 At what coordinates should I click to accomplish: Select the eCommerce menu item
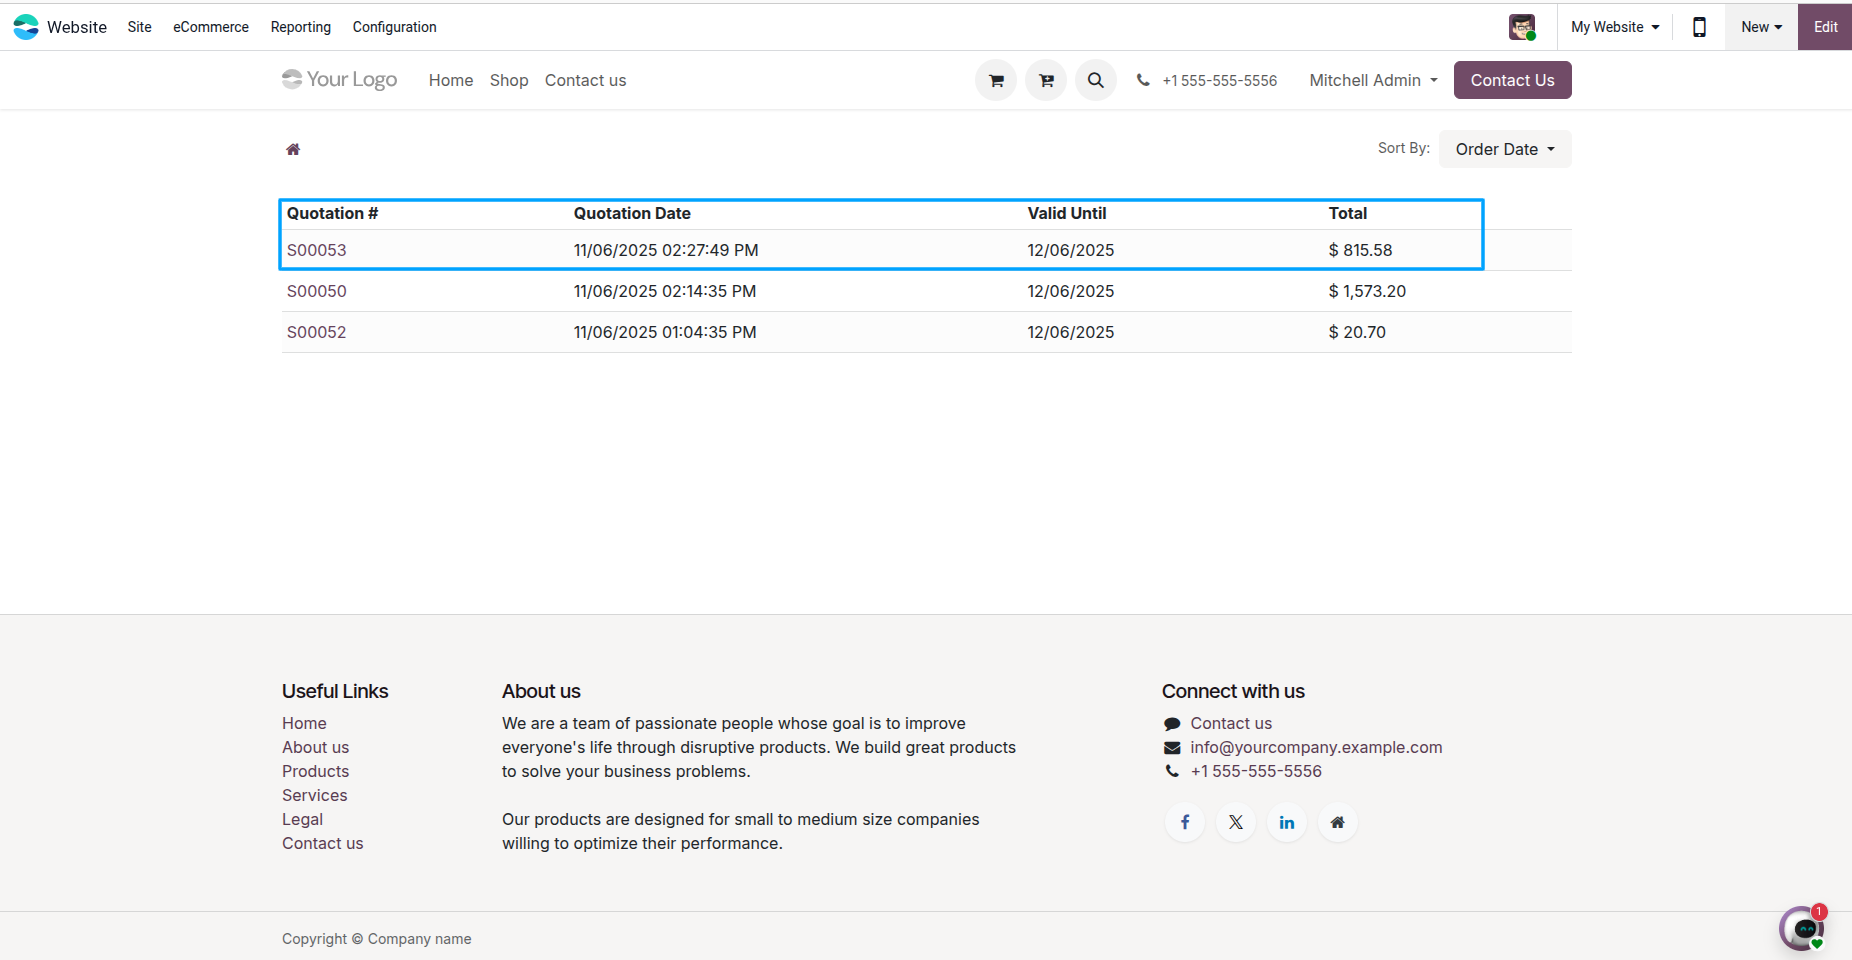210,27
